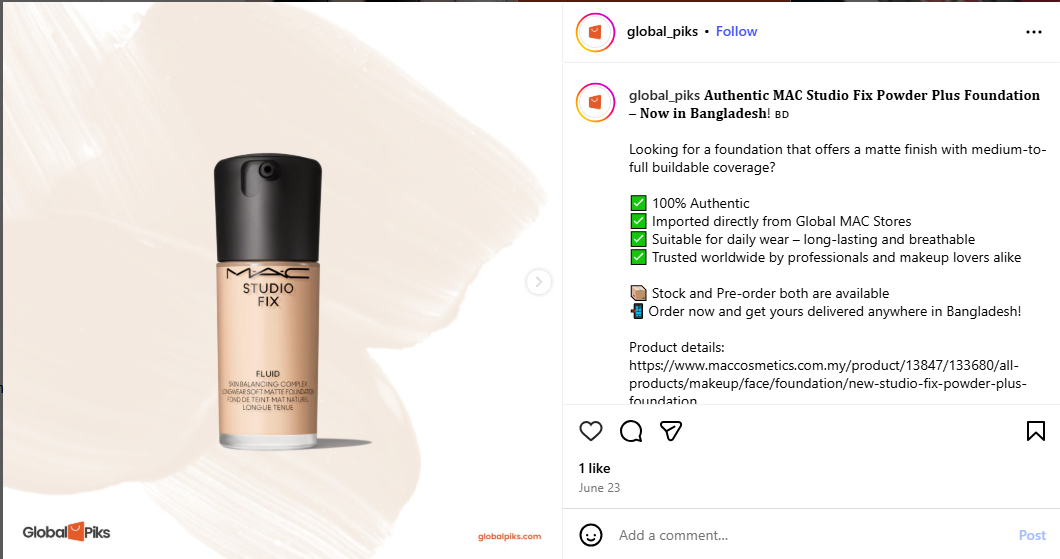Save post with the bookmark icon
1060x559 pixels.
coord(1035,431)
